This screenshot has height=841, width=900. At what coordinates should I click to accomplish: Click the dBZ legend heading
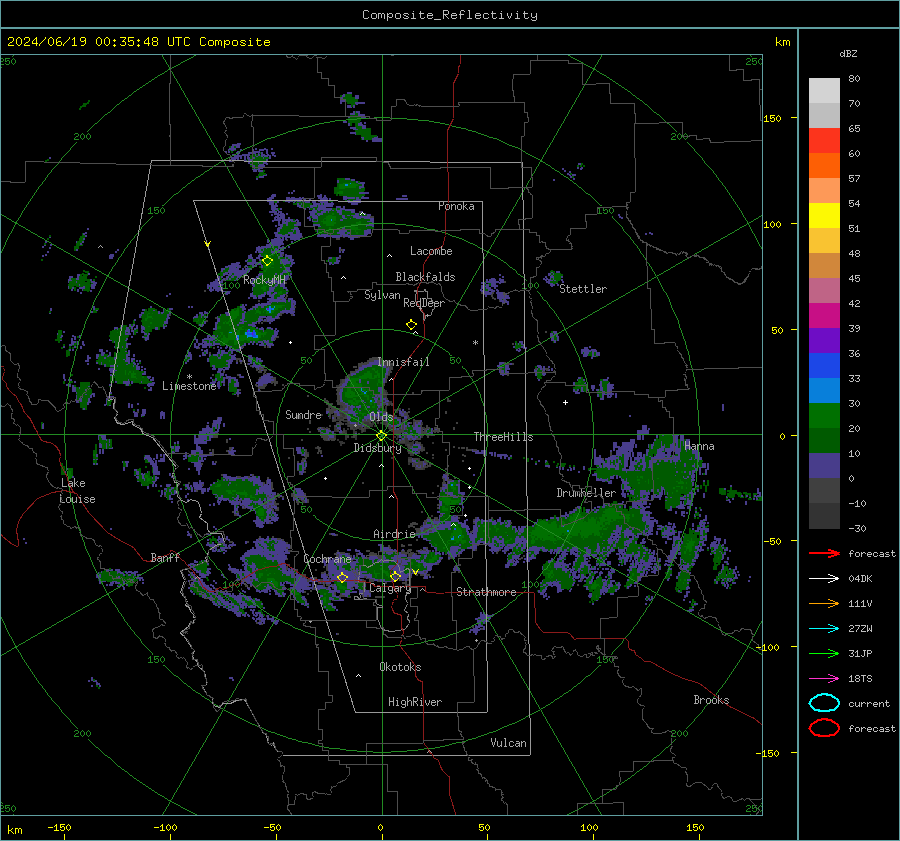point(848,53)
